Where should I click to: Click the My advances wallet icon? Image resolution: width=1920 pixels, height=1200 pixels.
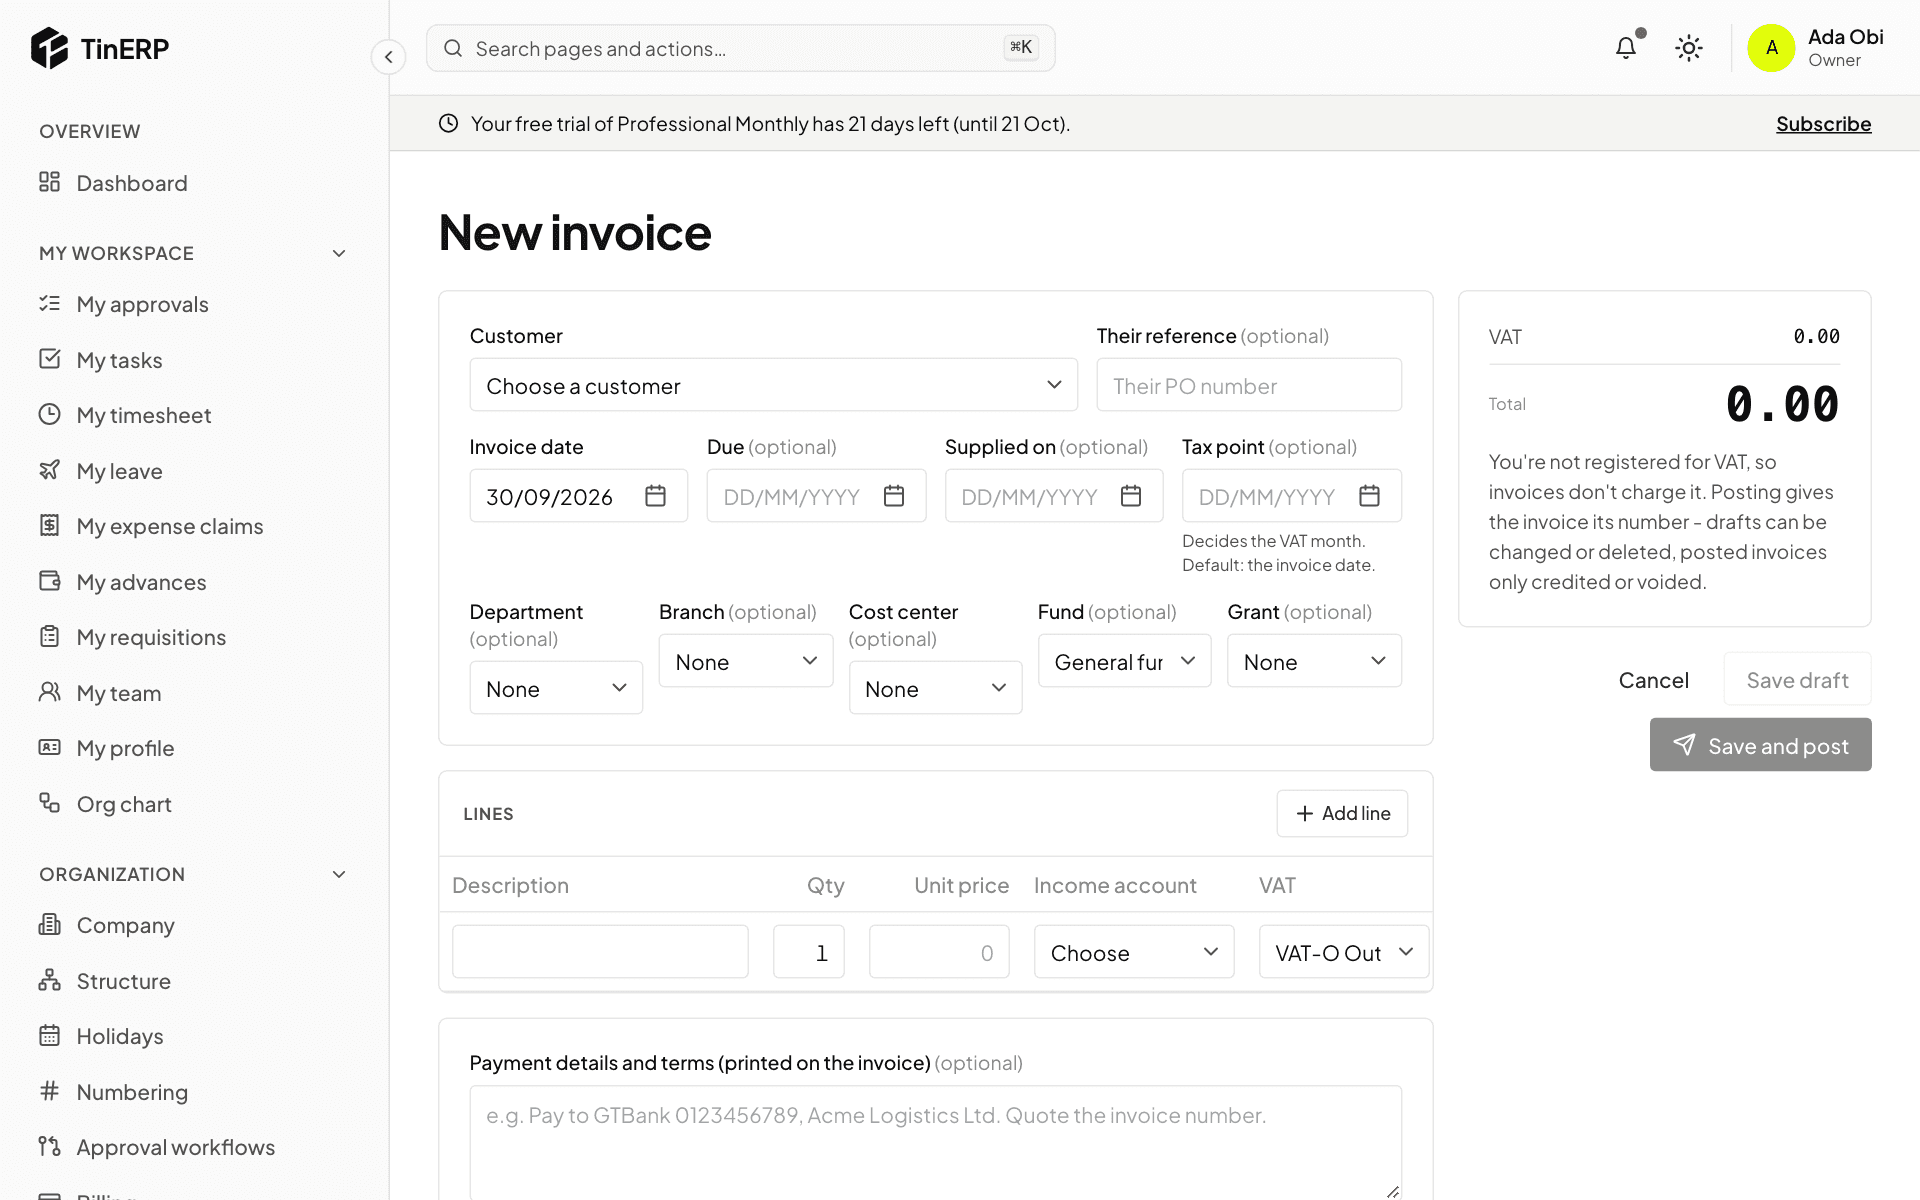pyautogui.click(x=49, y=581)
